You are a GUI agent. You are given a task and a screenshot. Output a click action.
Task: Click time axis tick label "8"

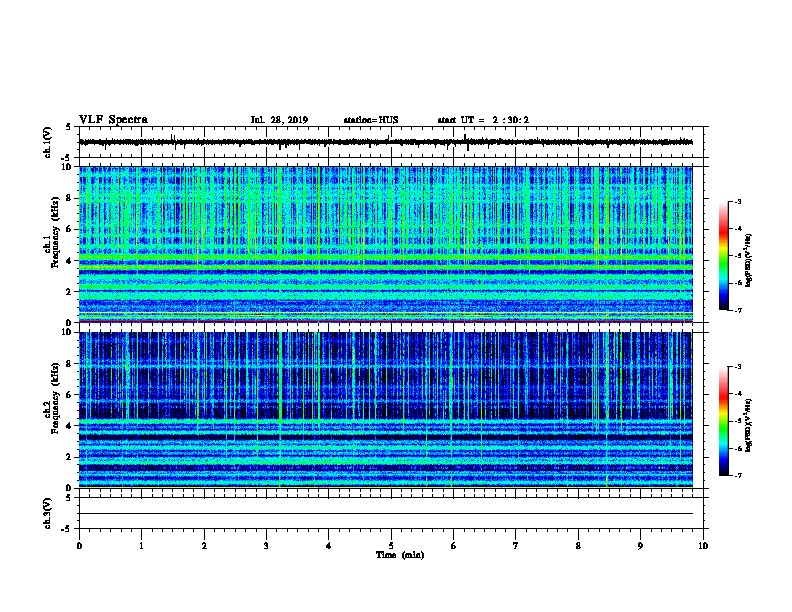point(578,546)
